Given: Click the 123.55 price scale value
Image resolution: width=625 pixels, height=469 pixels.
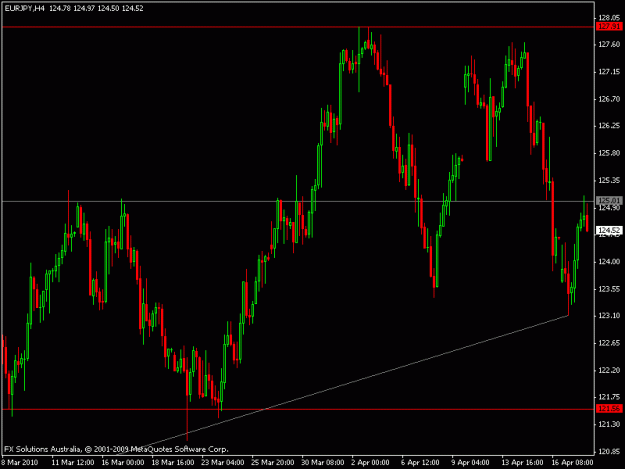Looking at the screenshot, I should 609,289.
